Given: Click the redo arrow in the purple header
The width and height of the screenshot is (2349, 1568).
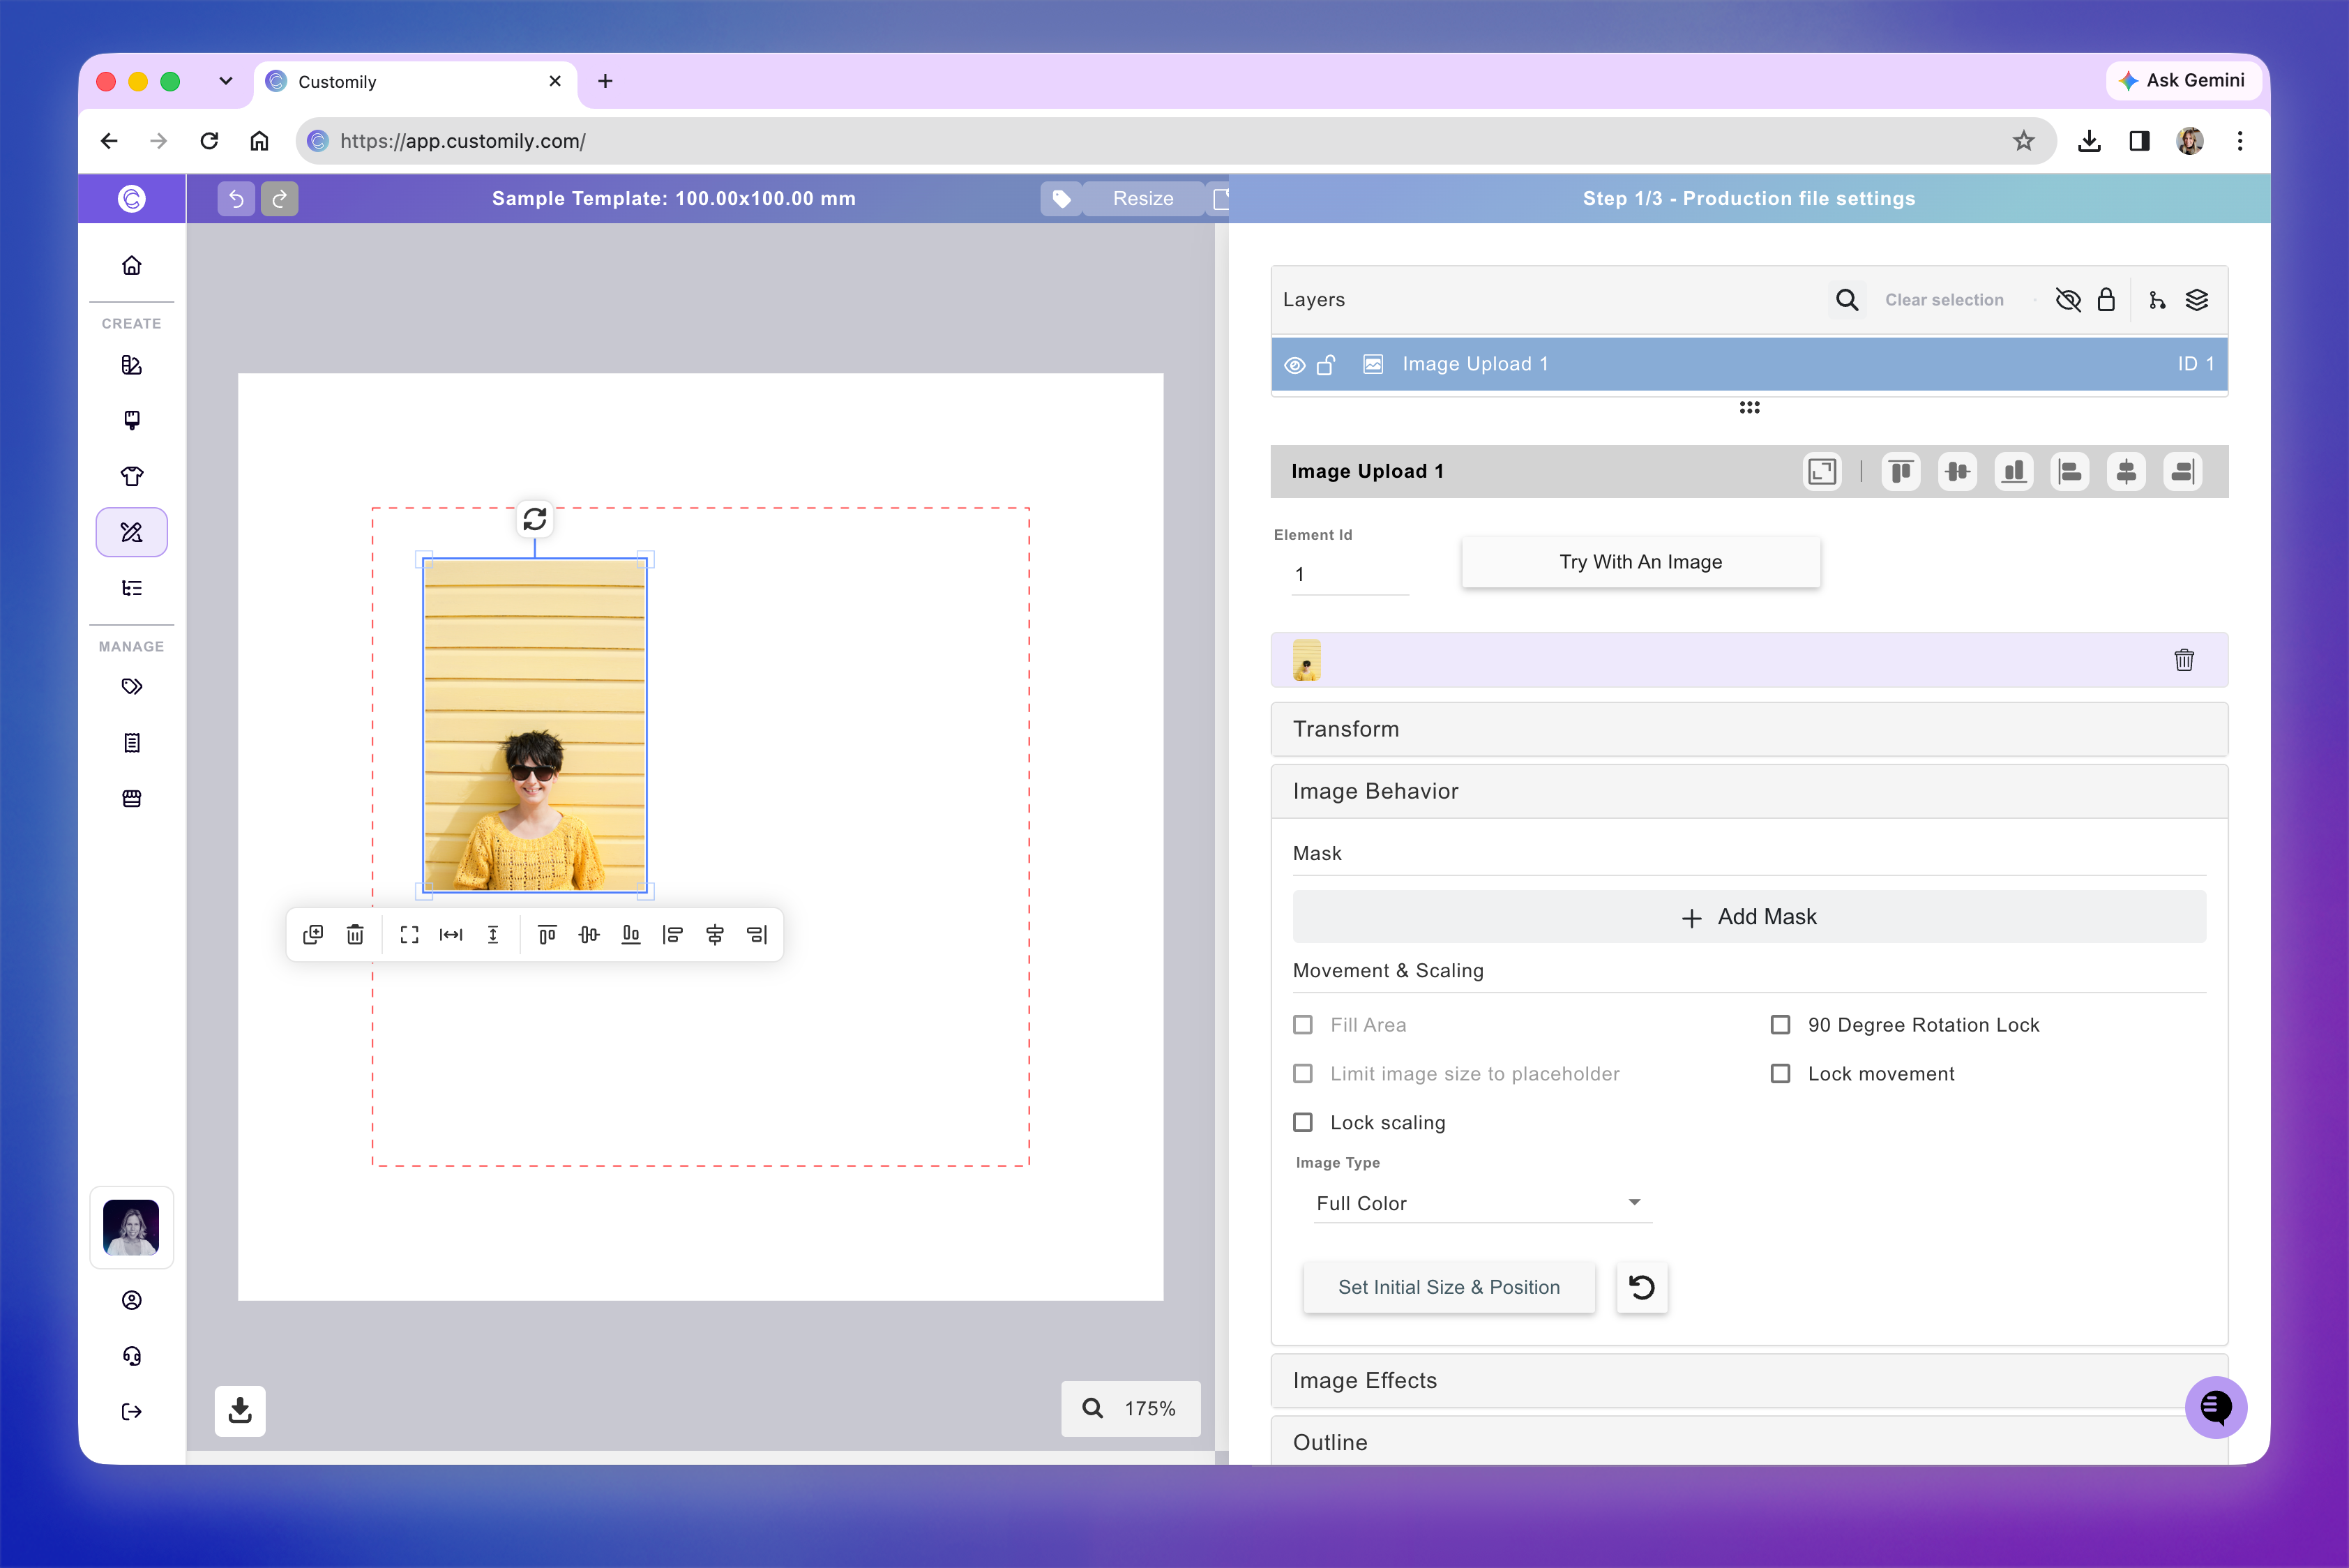Looking at the screenshot, I should click(x=279, y=198).
